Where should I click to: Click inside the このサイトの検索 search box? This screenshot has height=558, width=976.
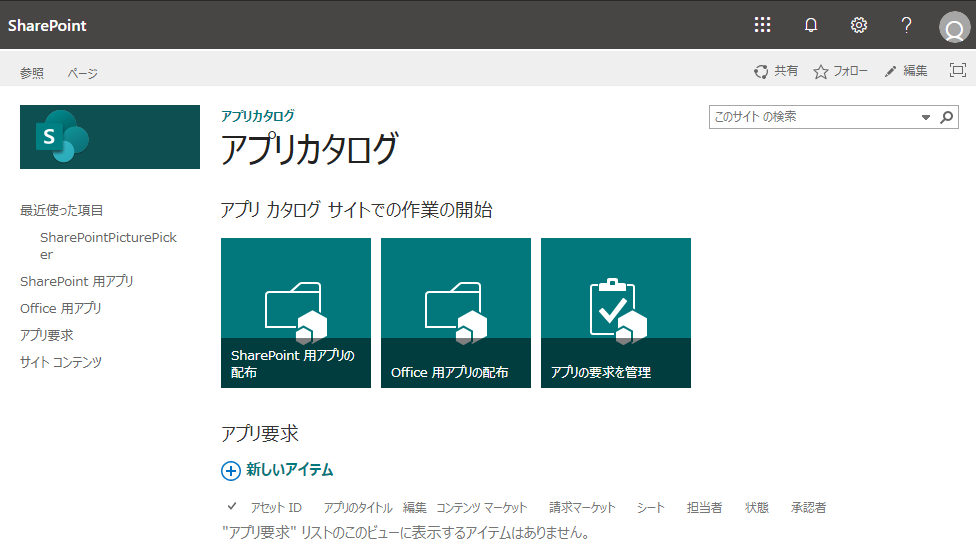coord(810,117)
